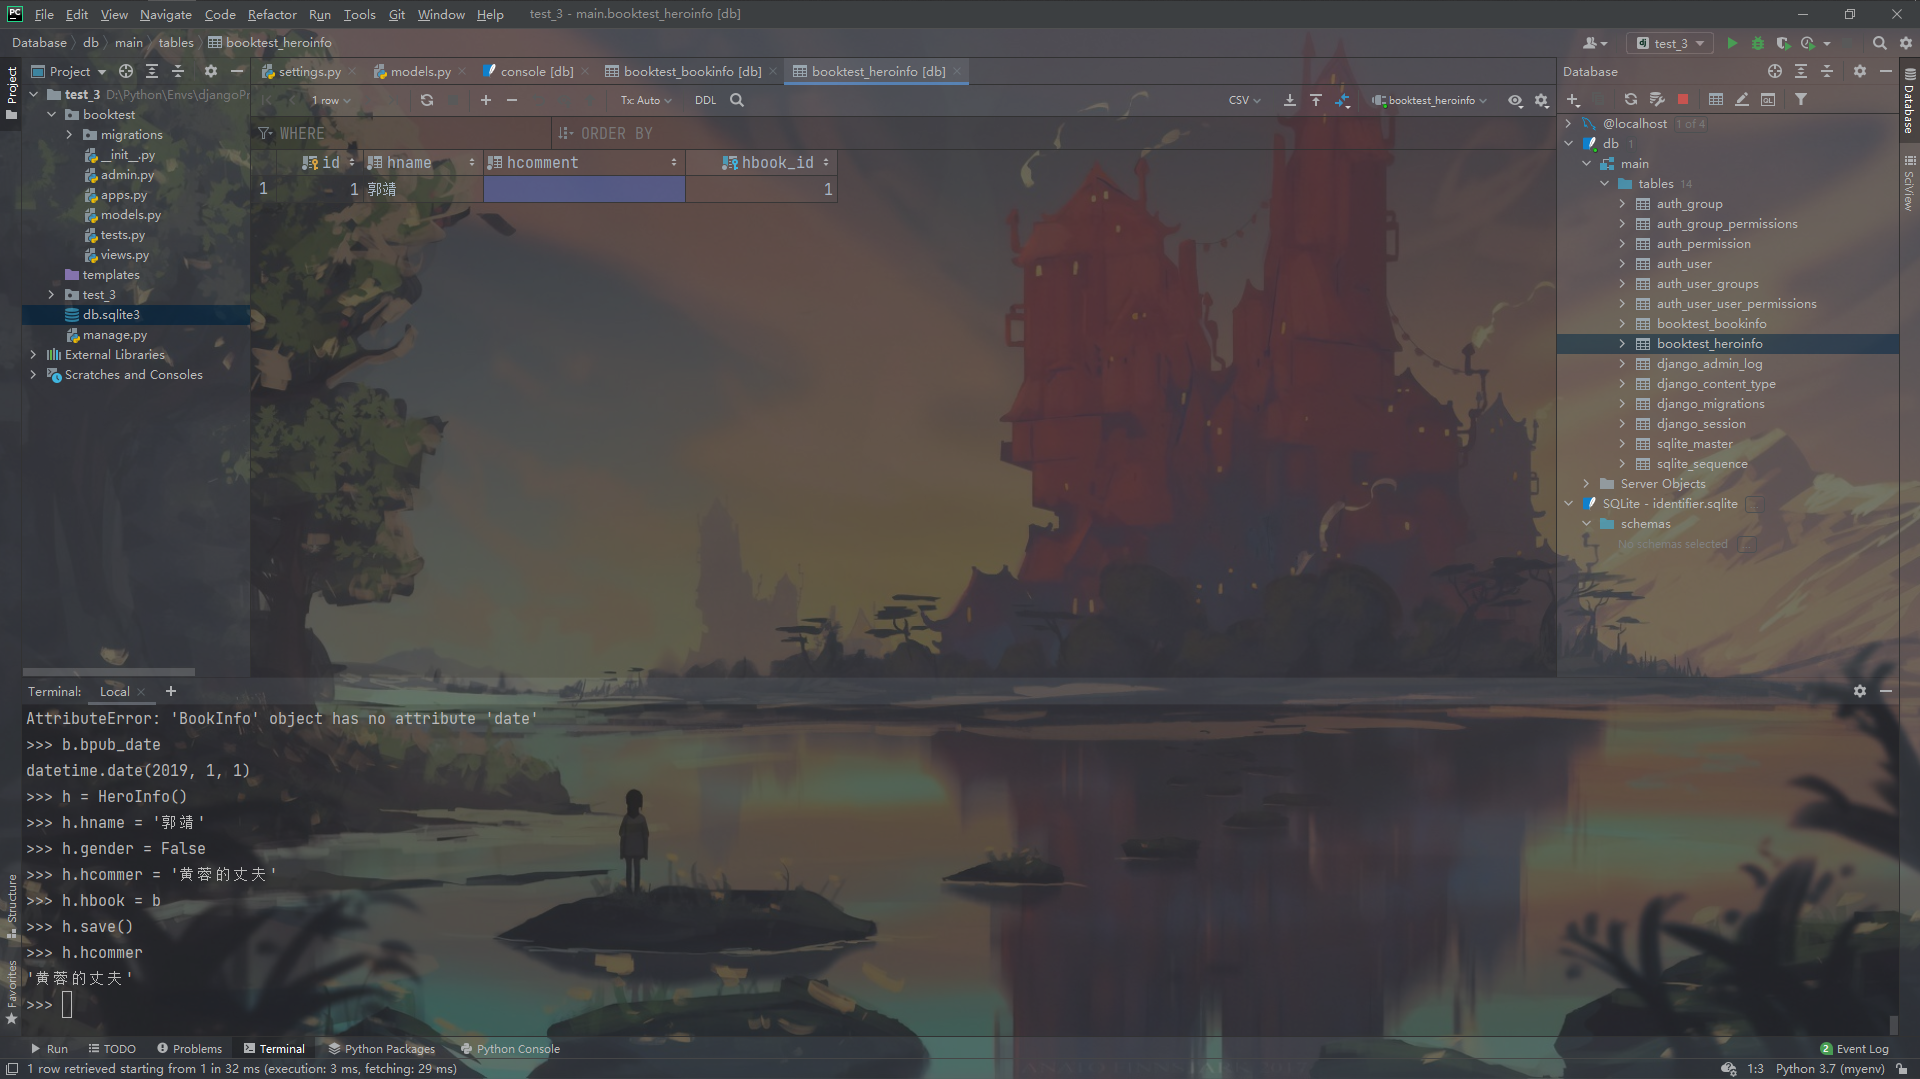Start debugging test_3 with bug icon
The height and width of the screenshot is (1079, 1920).
pos(1758,43)
